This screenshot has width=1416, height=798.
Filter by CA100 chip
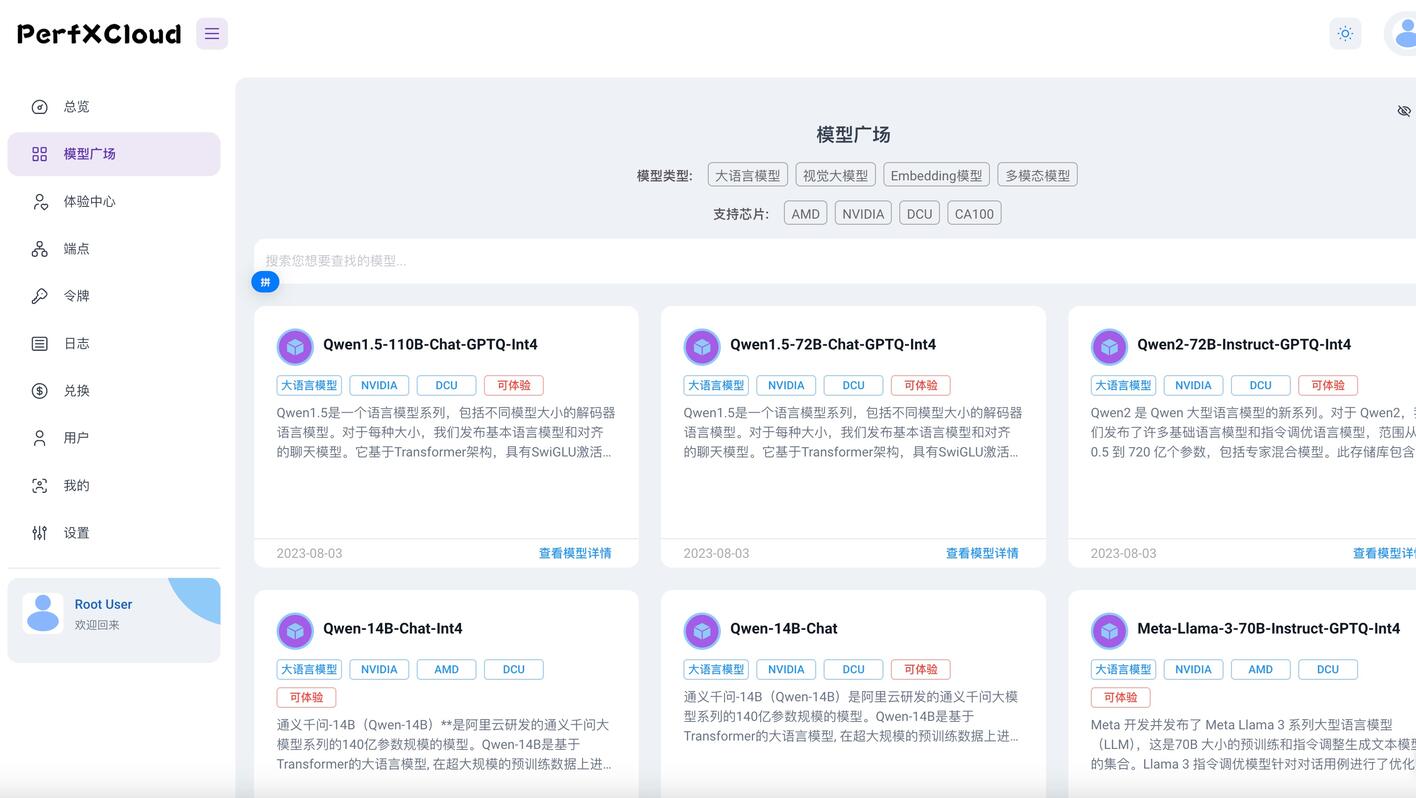[x=975, y=214]
